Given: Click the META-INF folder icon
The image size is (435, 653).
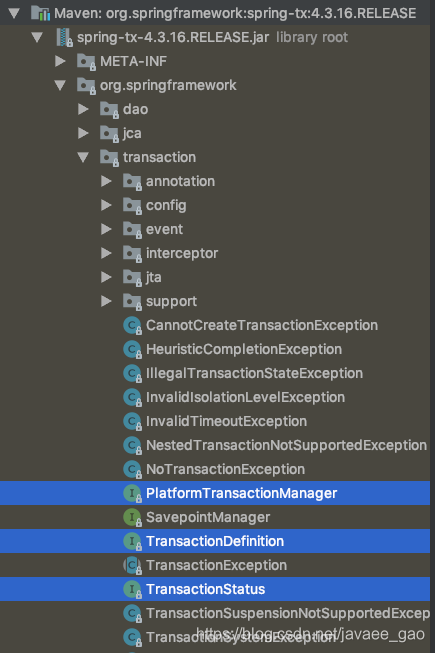Looking at the screenshot, I should coord(87,62).
